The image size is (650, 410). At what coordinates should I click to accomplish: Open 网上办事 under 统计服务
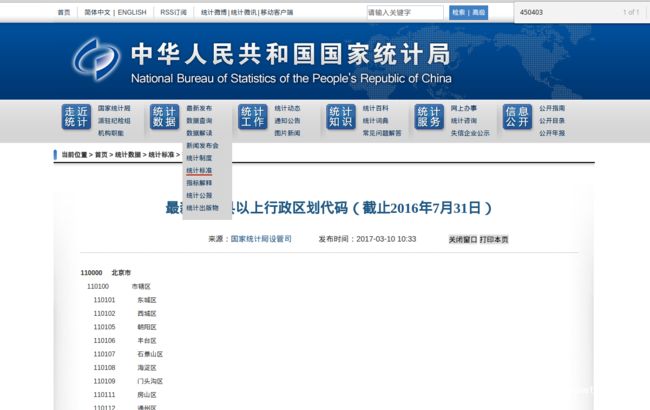pos(464,108)
